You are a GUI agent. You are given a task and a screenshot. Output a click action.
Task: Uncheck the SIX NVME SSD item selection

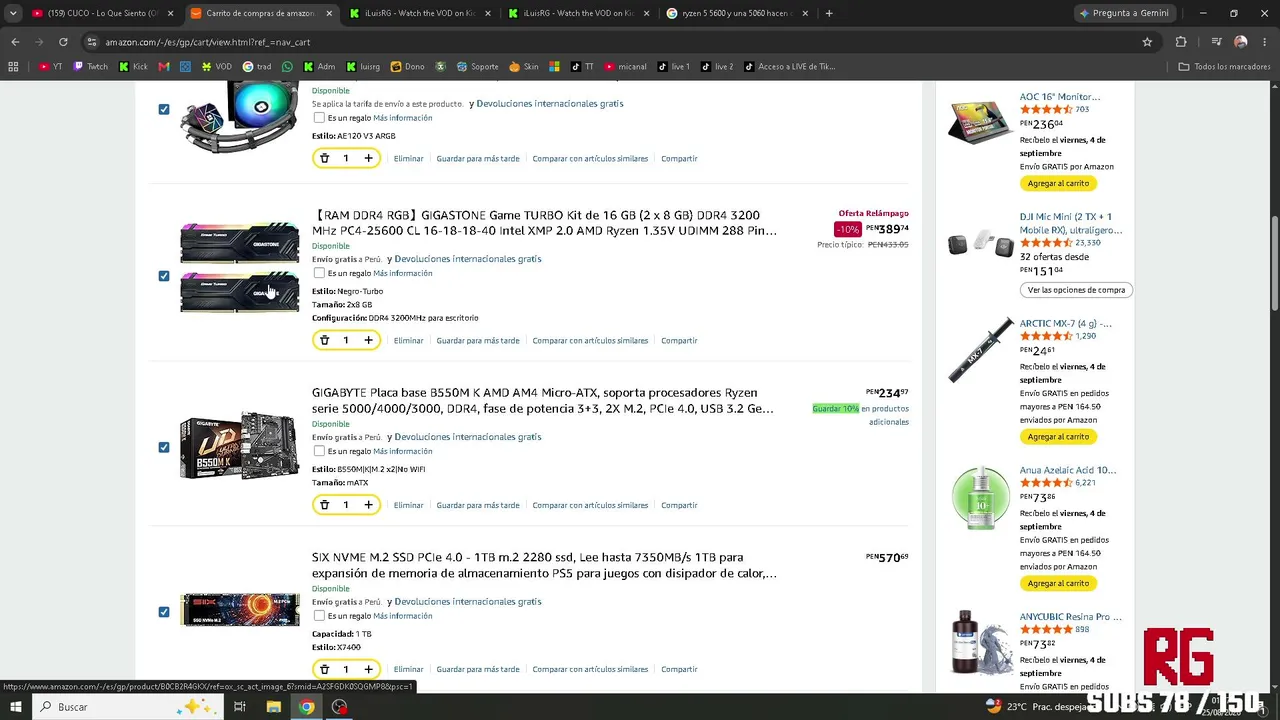(x=164, y=612)
